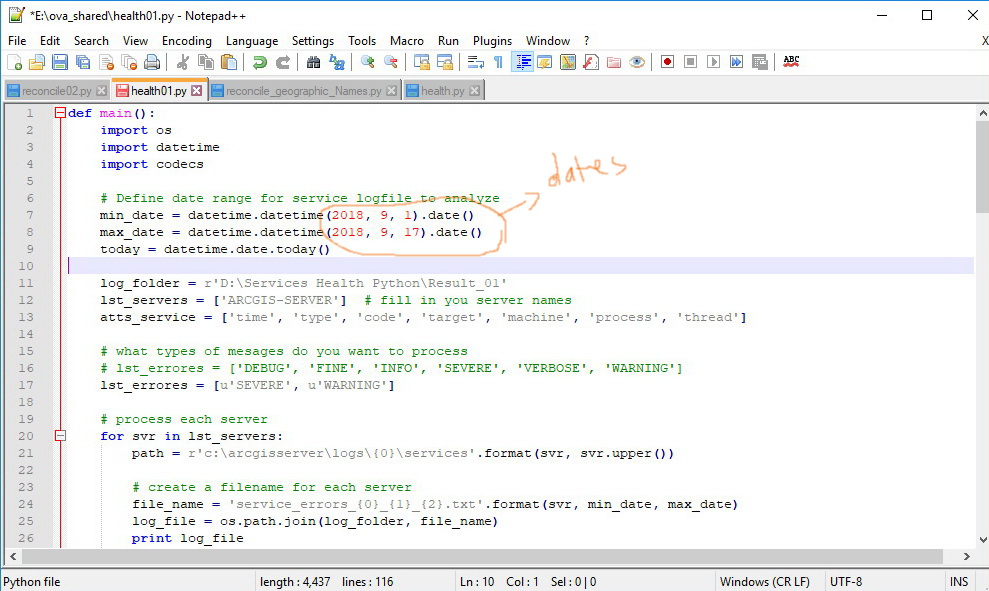Click the horizontal scrollbar thumb

483,556
